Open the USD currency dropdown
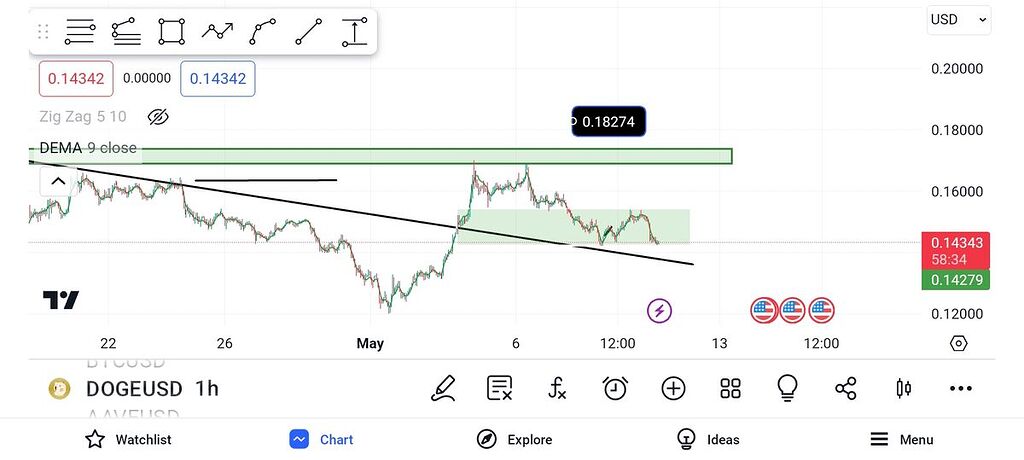 [x=958, y=19]
